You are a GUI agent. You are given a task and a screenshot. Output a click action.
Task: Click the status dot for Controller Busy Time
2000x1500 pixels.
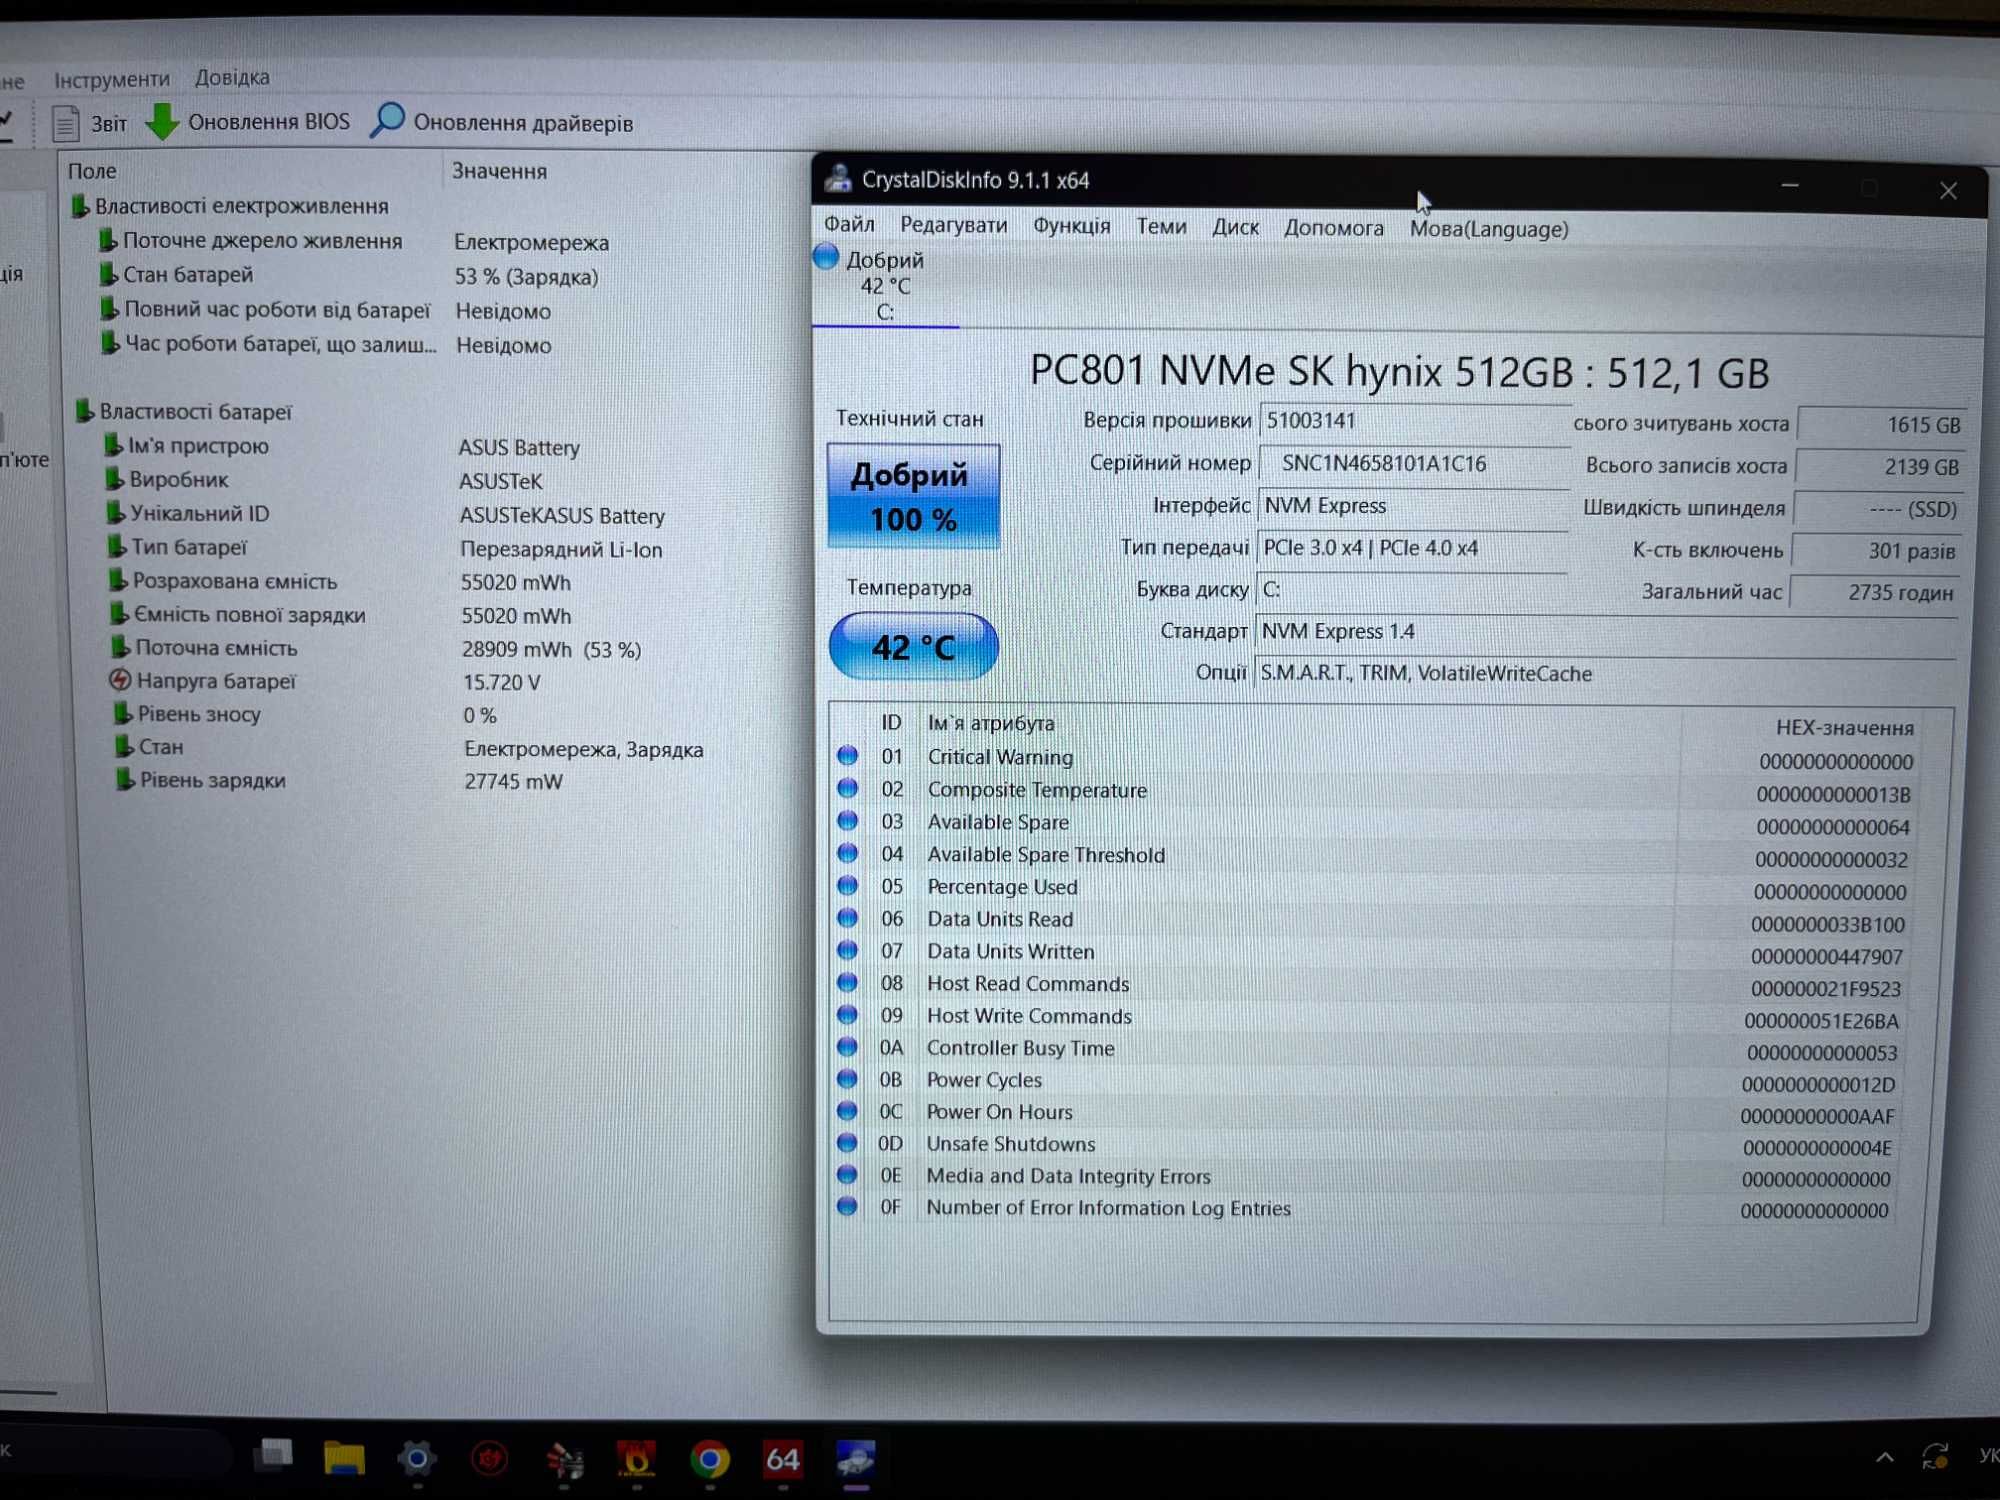[x=847, y=1046]
